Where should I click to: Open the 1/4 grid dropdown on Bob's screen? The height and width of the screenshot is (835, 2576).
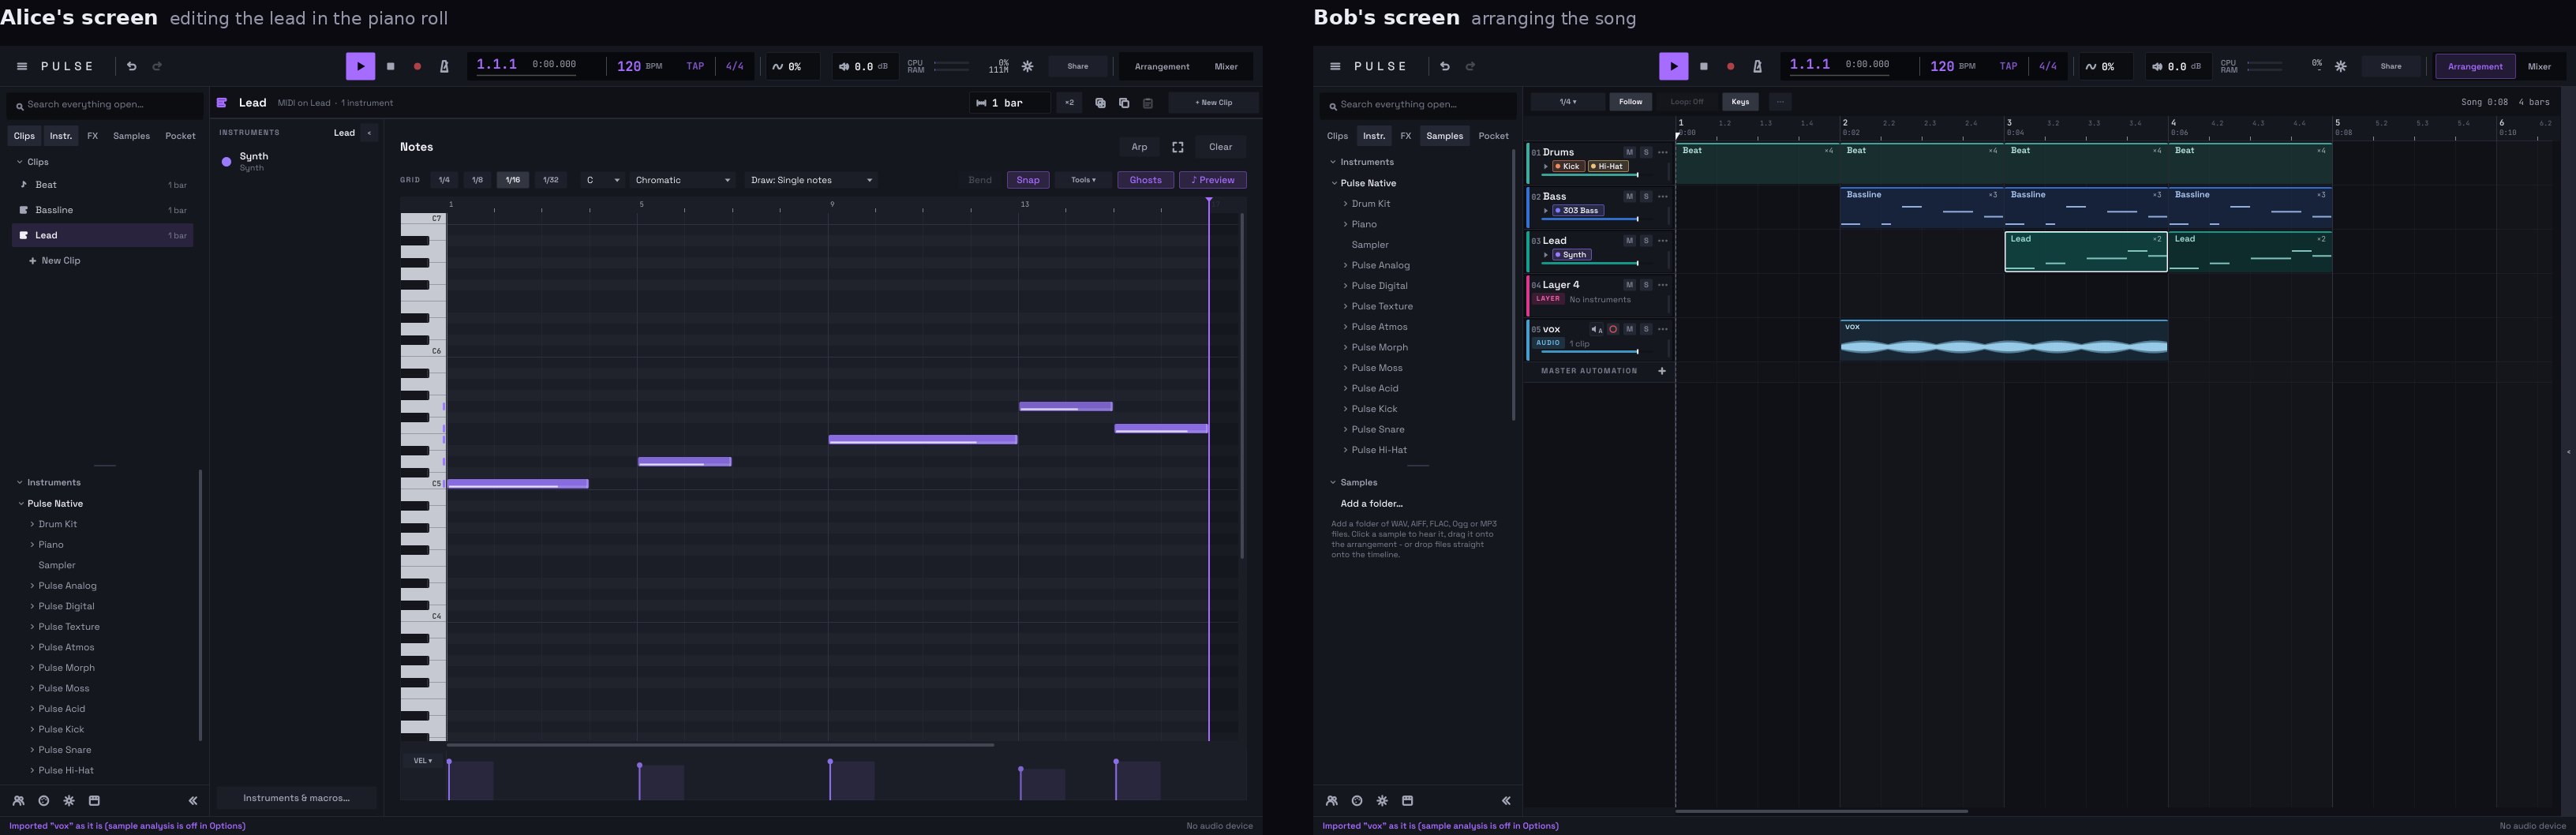(1567, 102)
